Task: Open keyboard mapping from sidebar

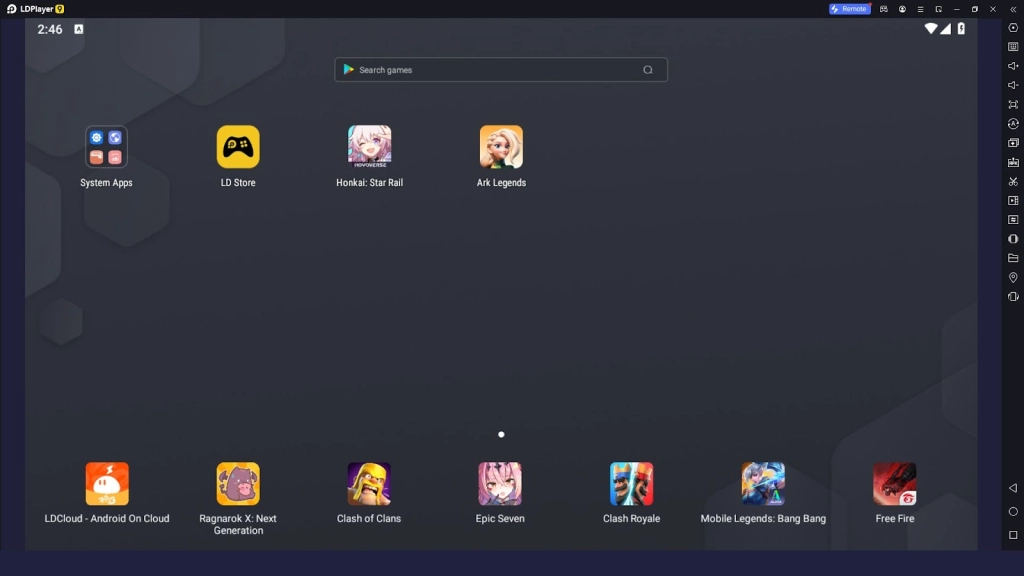Action: [1013, 47]
